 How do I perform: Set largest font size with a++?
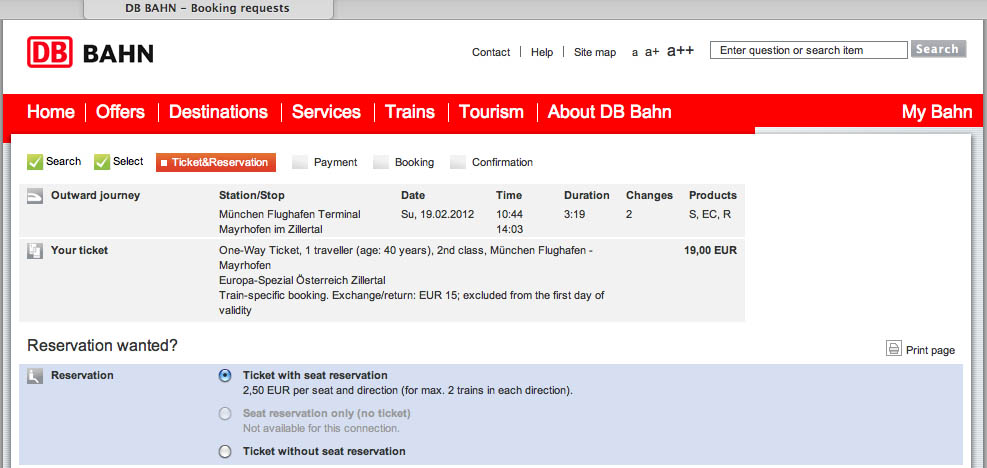680,51
